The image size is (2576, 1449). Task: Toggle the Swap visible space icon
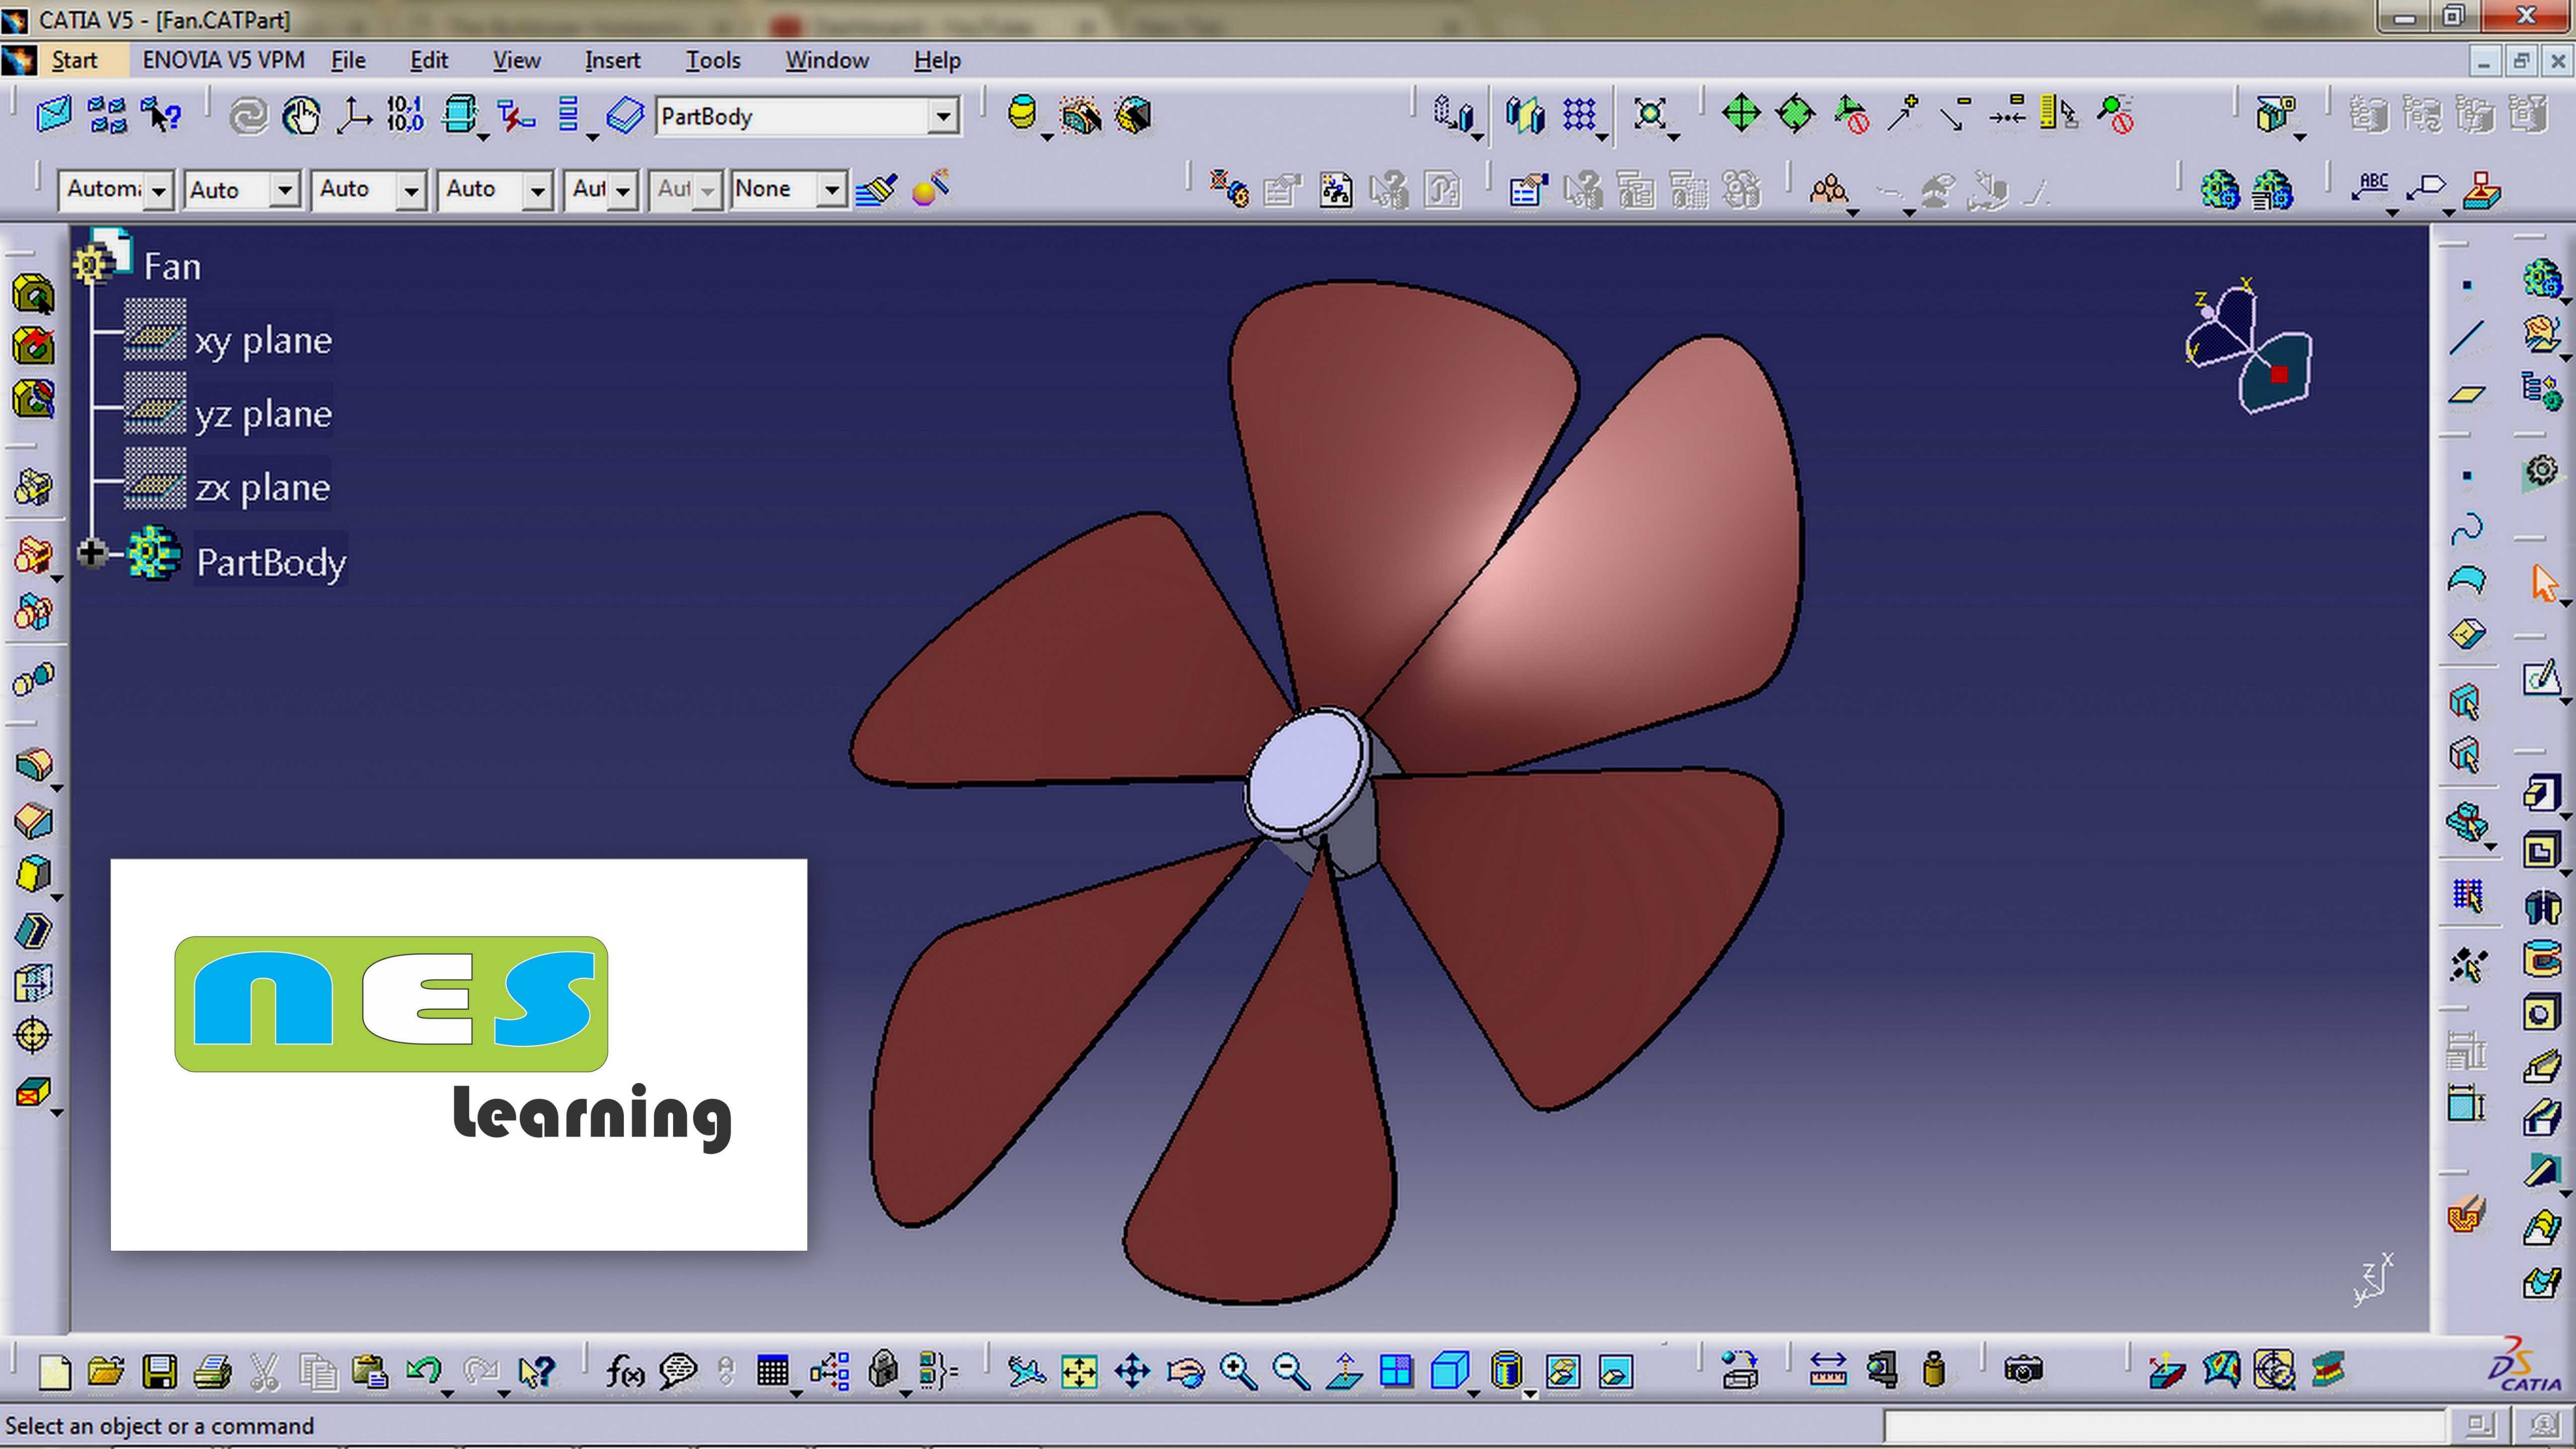(x=1615, y=1372)
